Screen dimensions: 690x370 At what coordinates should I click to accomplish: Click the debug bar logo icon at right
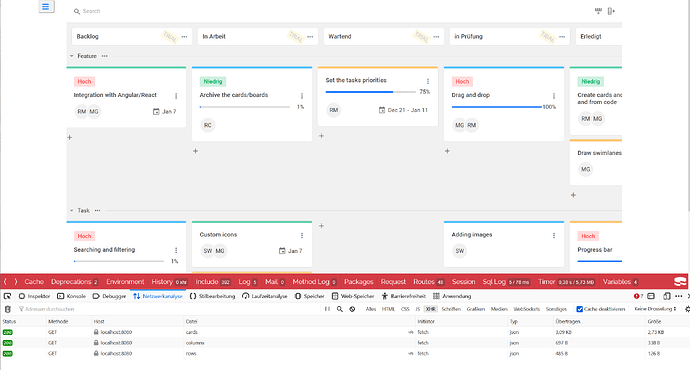(680, 282)
